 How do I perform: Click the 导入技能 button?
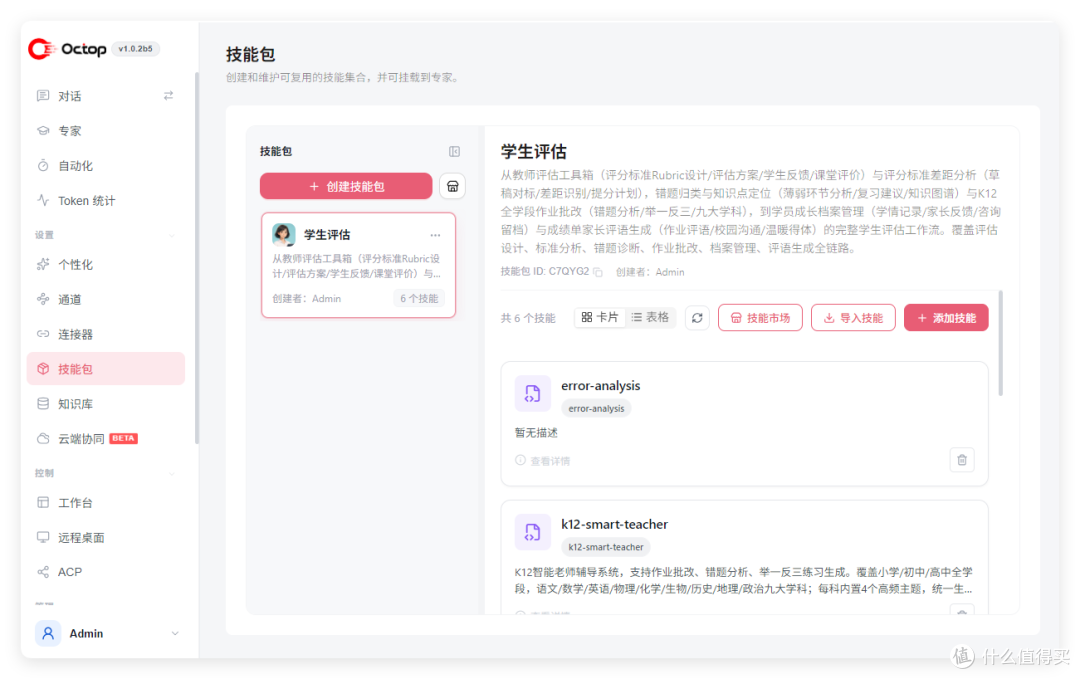[853, 318]
